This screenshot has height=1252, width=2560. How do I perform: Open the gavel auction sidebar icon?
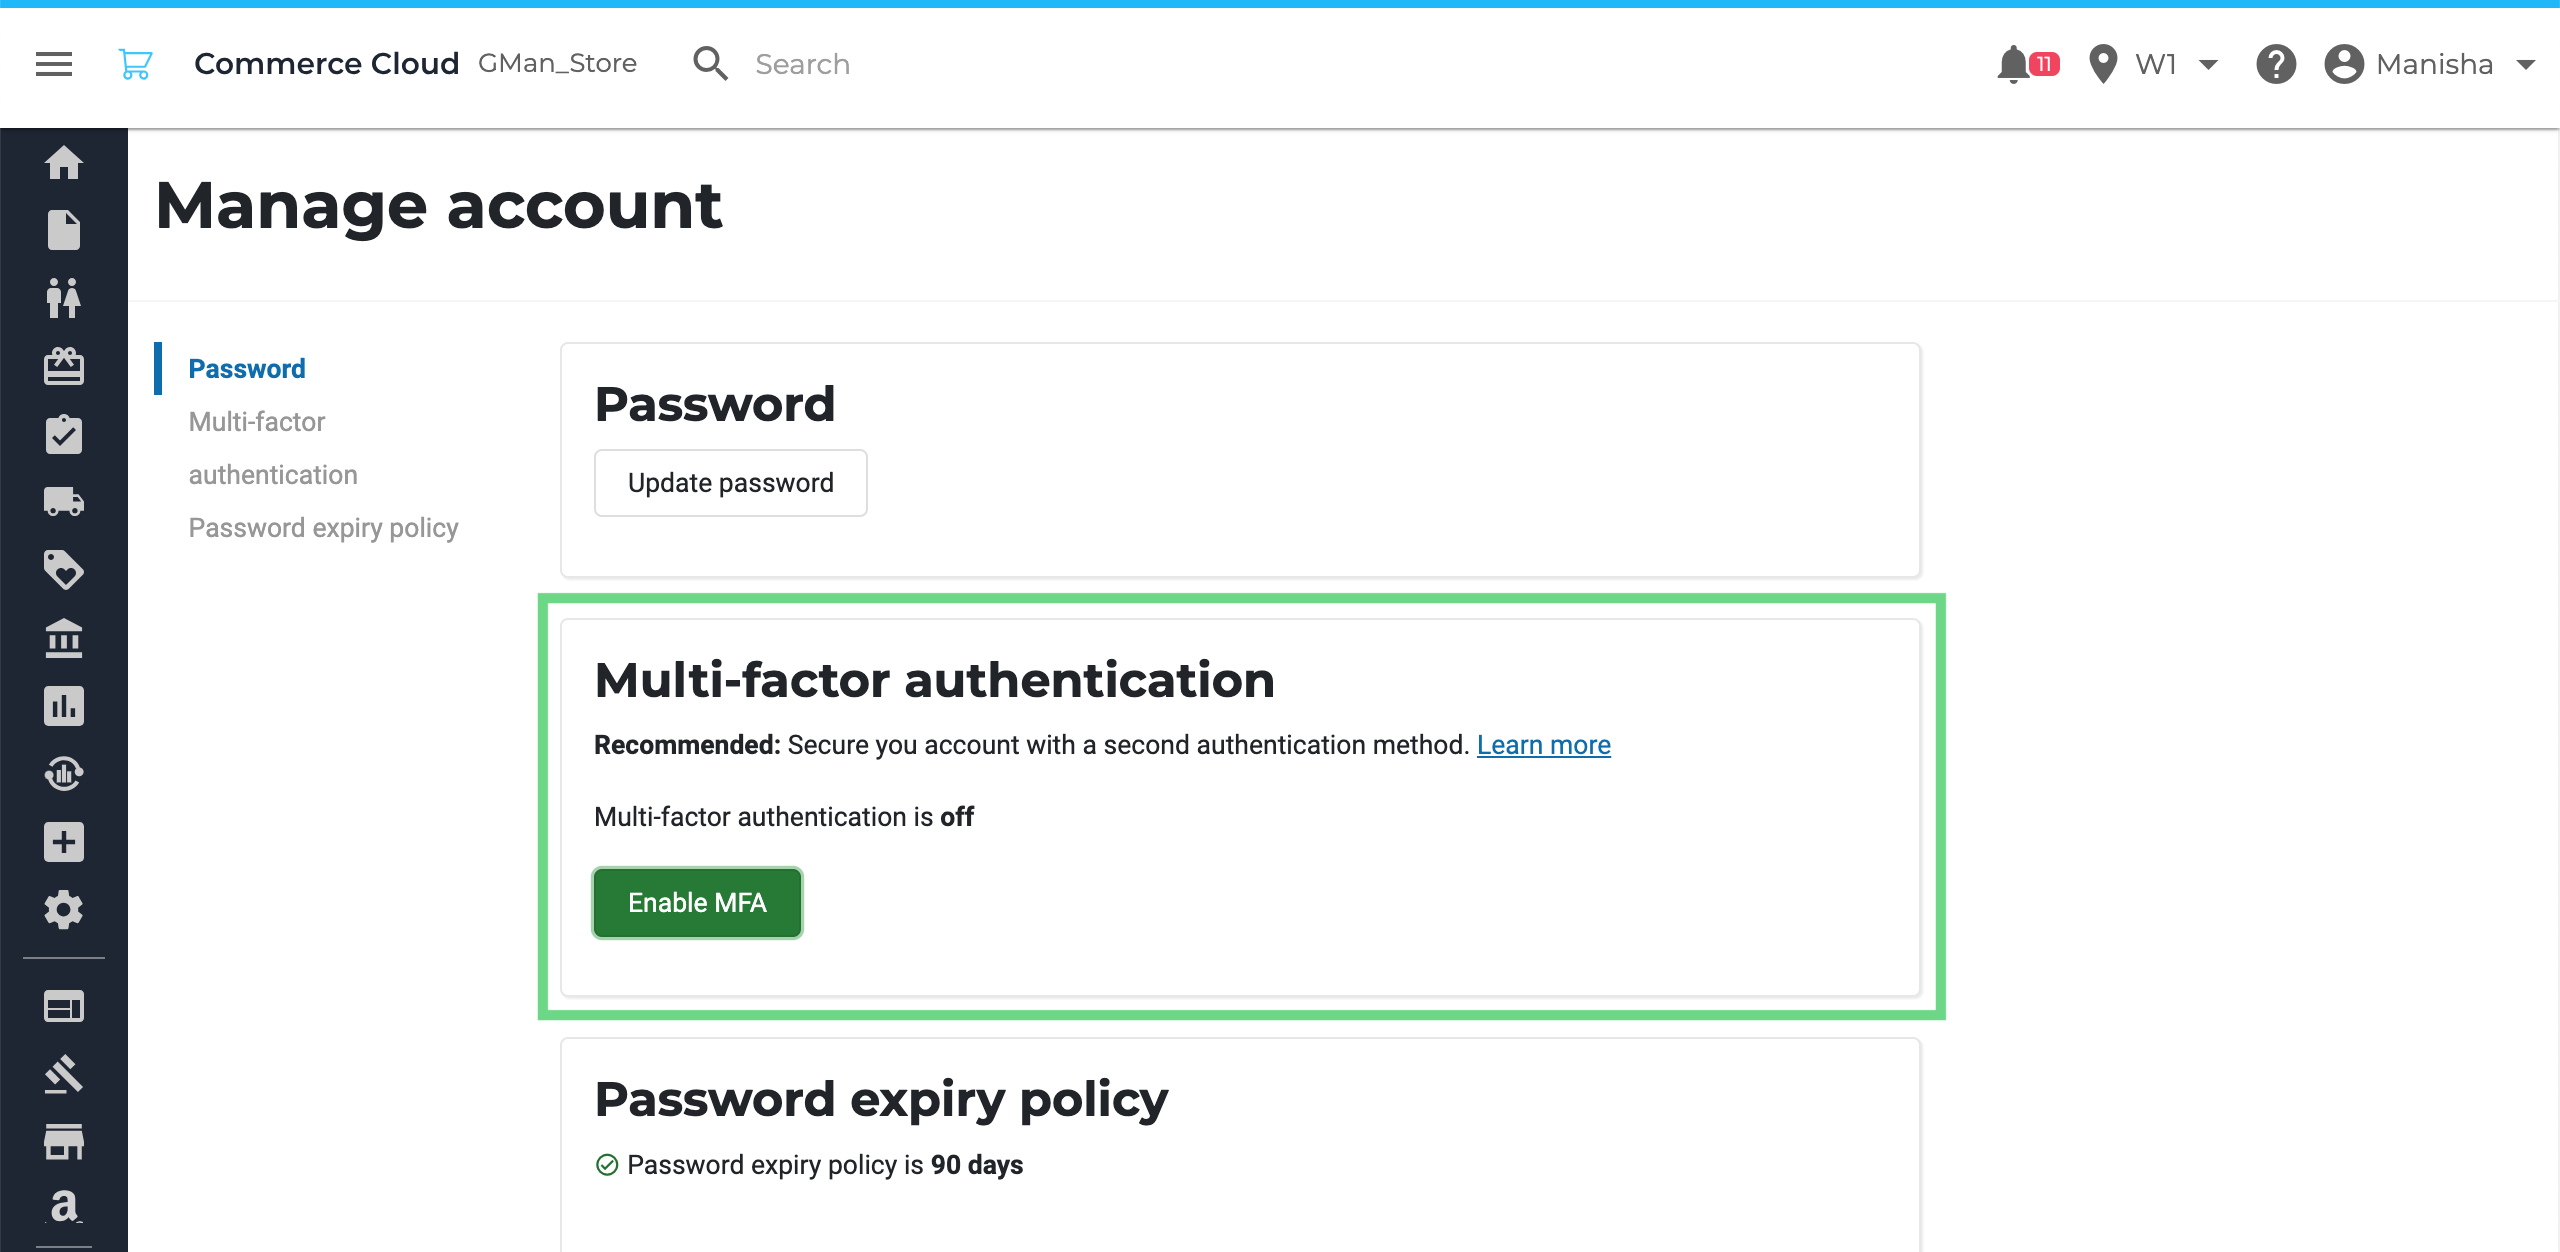click(64, 1074)
